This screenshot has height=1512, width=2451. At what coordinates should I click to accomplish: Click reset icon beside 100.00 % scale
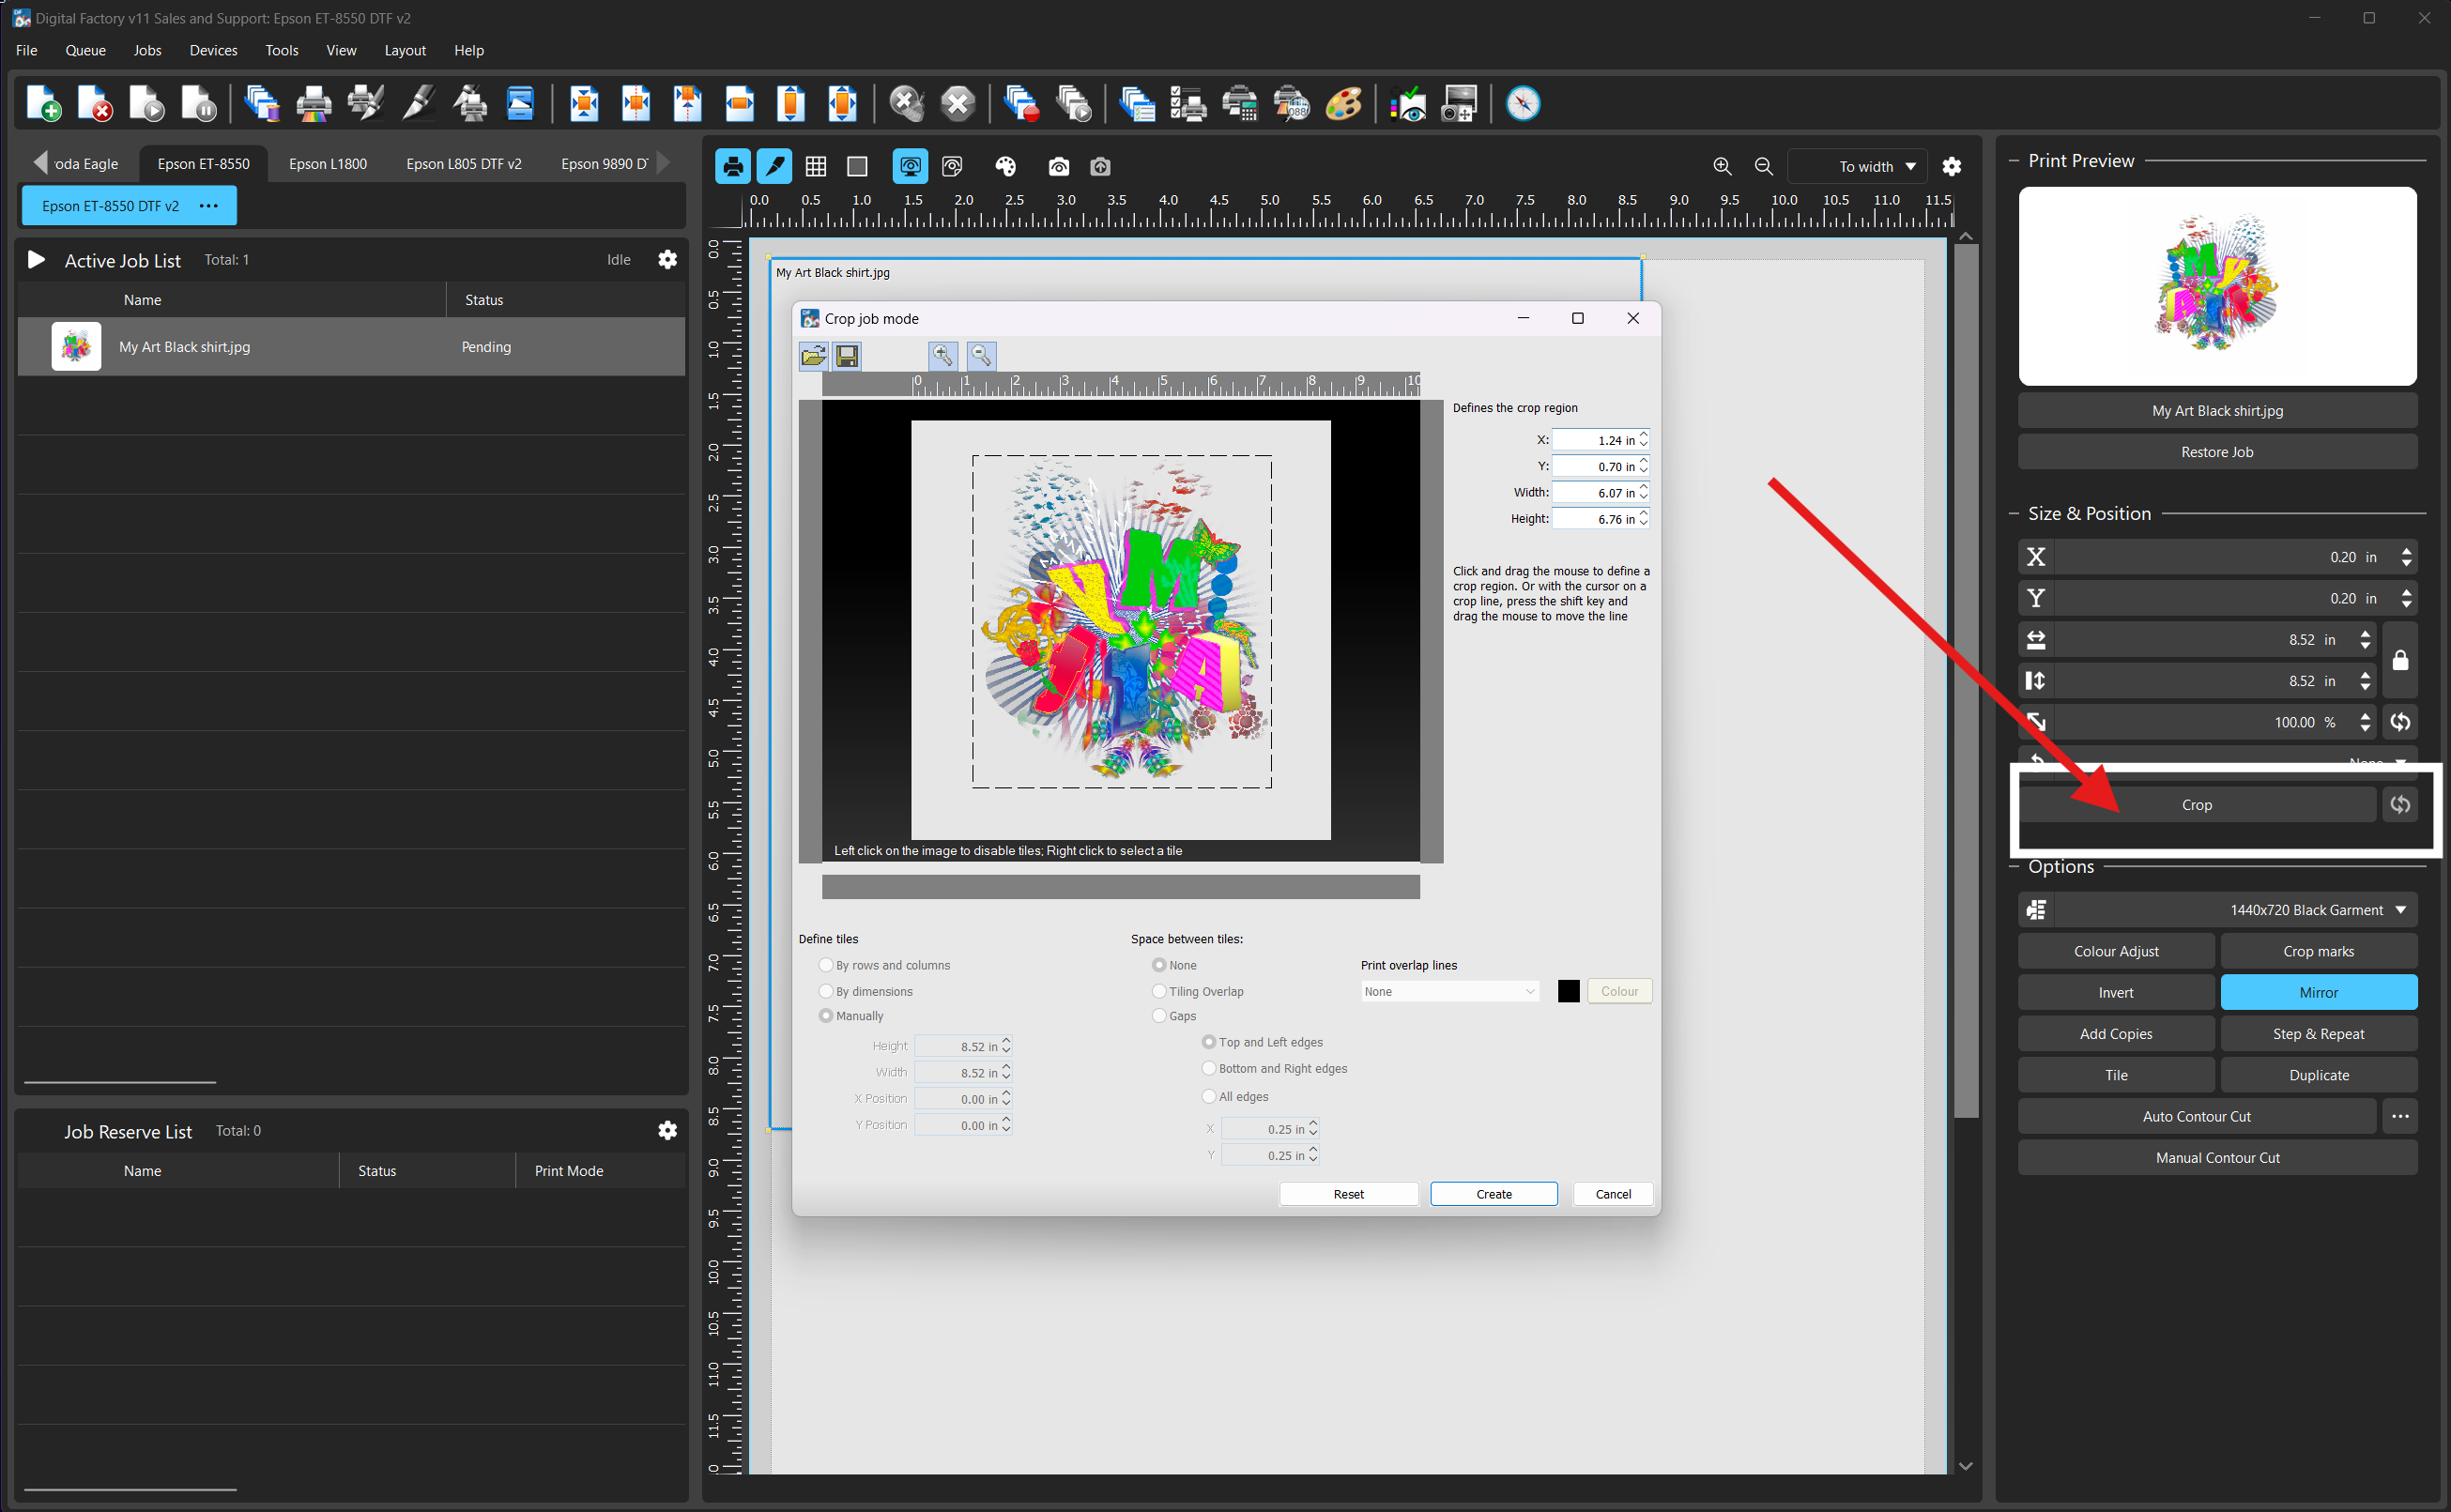[2400, 722]
